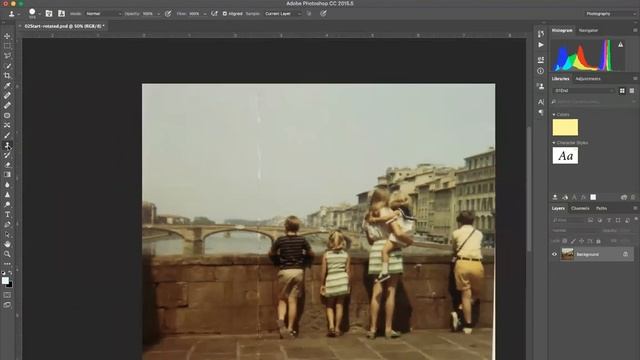Toggle pressure for size button
Viewport: 640px width, 360px height.
click(x=323, y=13)
